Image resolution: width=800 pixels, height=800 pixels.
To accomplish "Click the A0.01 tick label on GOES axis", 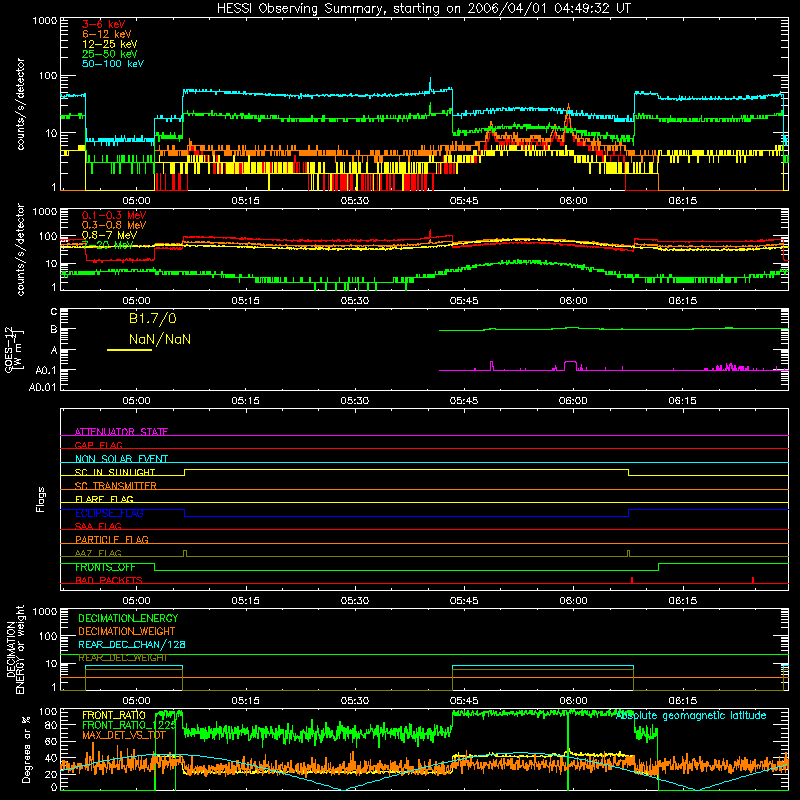I will pos(42,387).
